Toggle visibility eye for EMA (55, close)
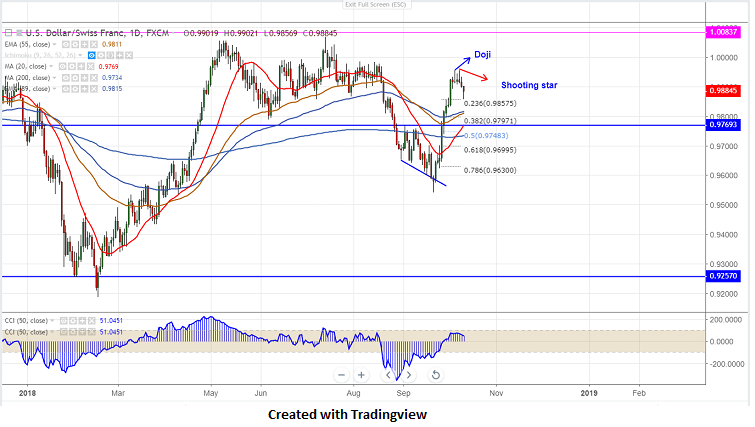The width and height of the screenshot is (755, 427). point(66,44)
